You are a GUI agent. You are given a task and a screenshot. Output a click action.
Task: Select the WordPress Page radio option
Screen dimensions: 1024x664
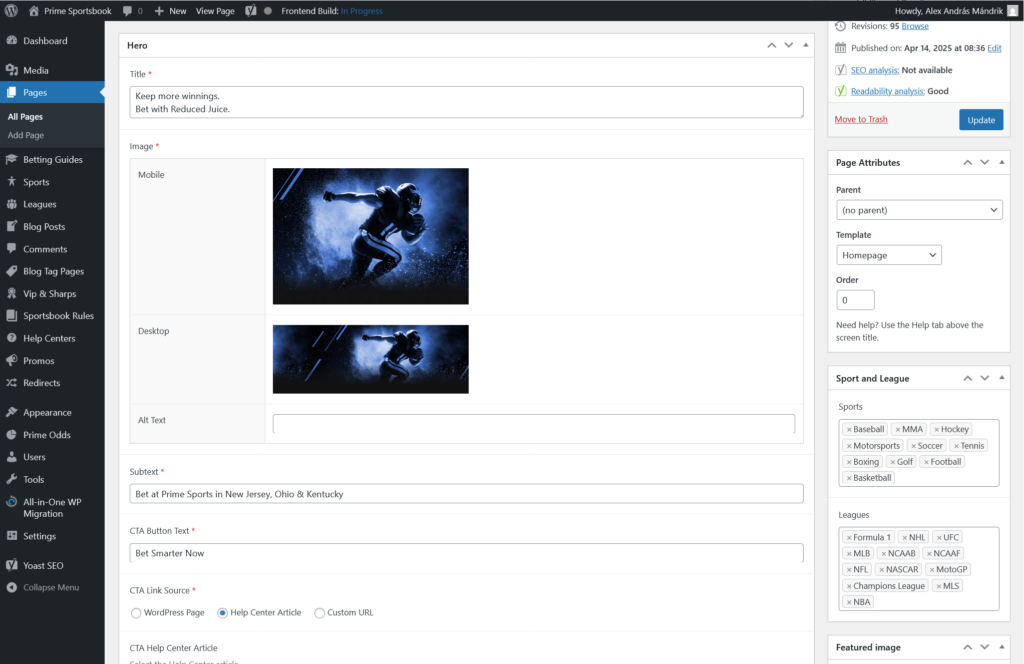point(136,612)
